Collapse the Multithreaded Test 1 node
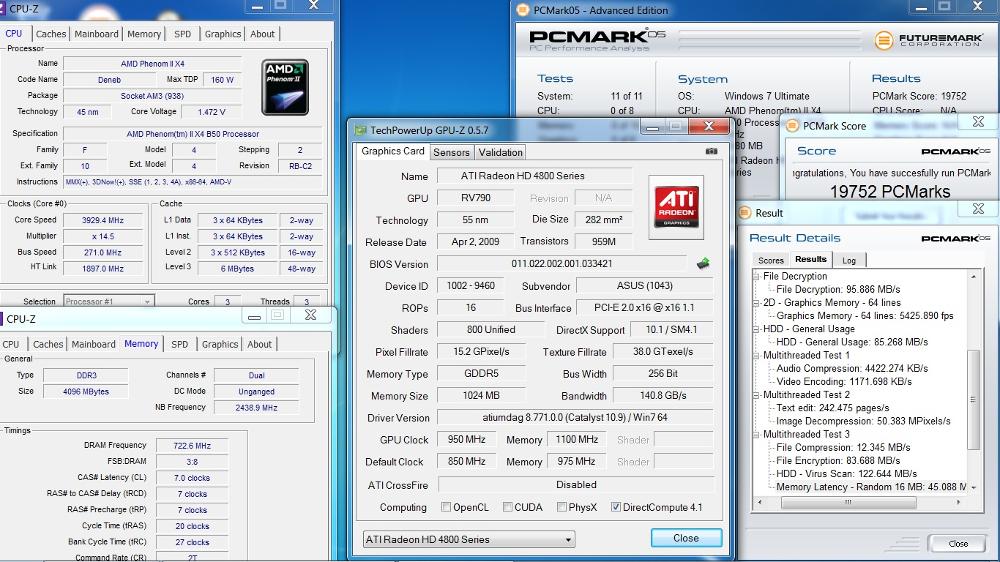 [x=757, y=355]
